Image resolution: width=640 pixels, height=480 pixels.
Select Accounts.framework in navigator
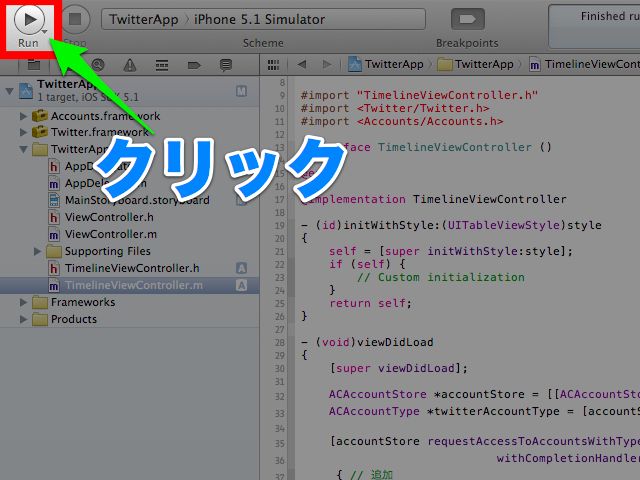pyautogui.click(x=105, y=116)
